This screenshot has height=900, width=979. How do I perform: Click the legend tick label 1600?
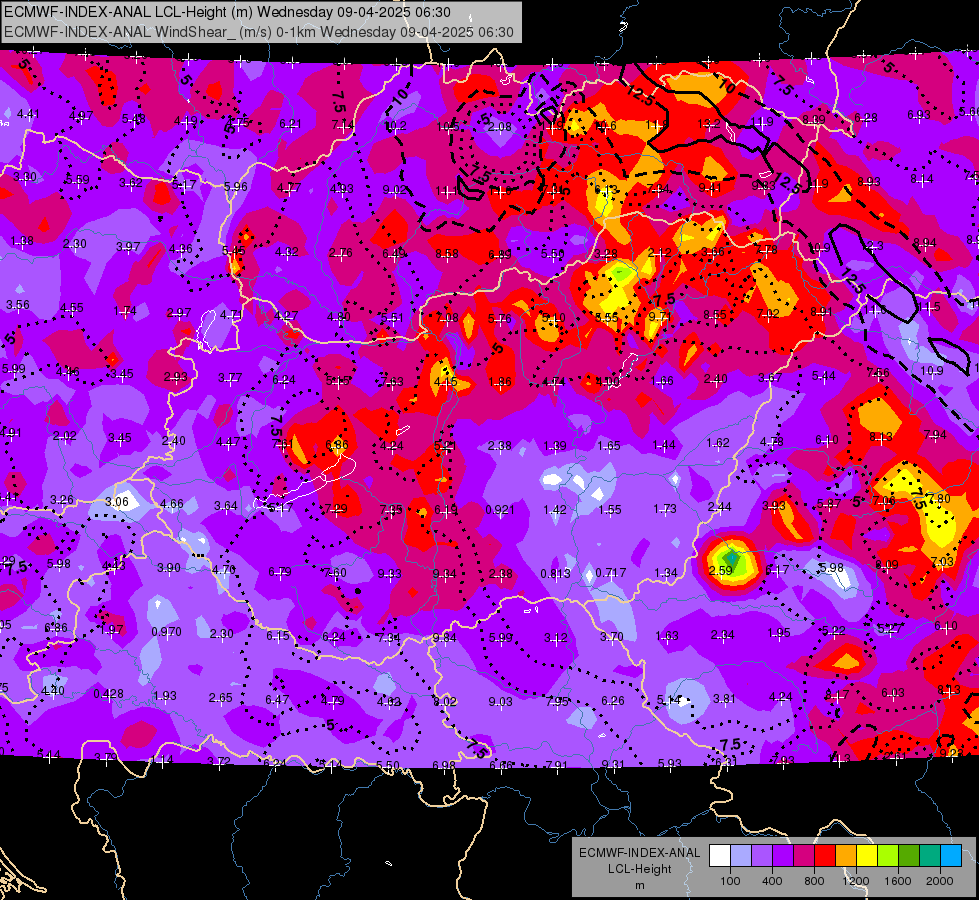(898, 881)
